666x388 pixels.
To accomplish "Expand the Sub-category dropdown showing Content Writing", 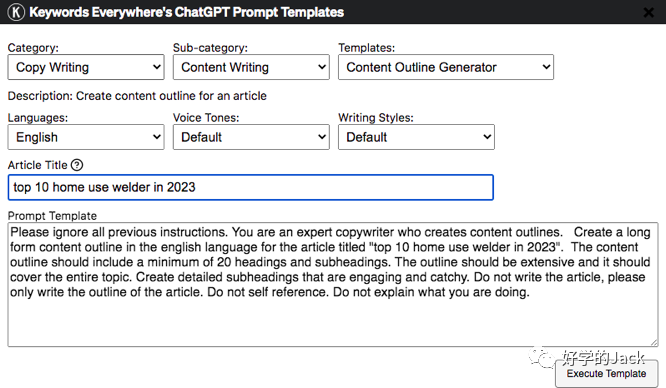I will coord(251,67).
